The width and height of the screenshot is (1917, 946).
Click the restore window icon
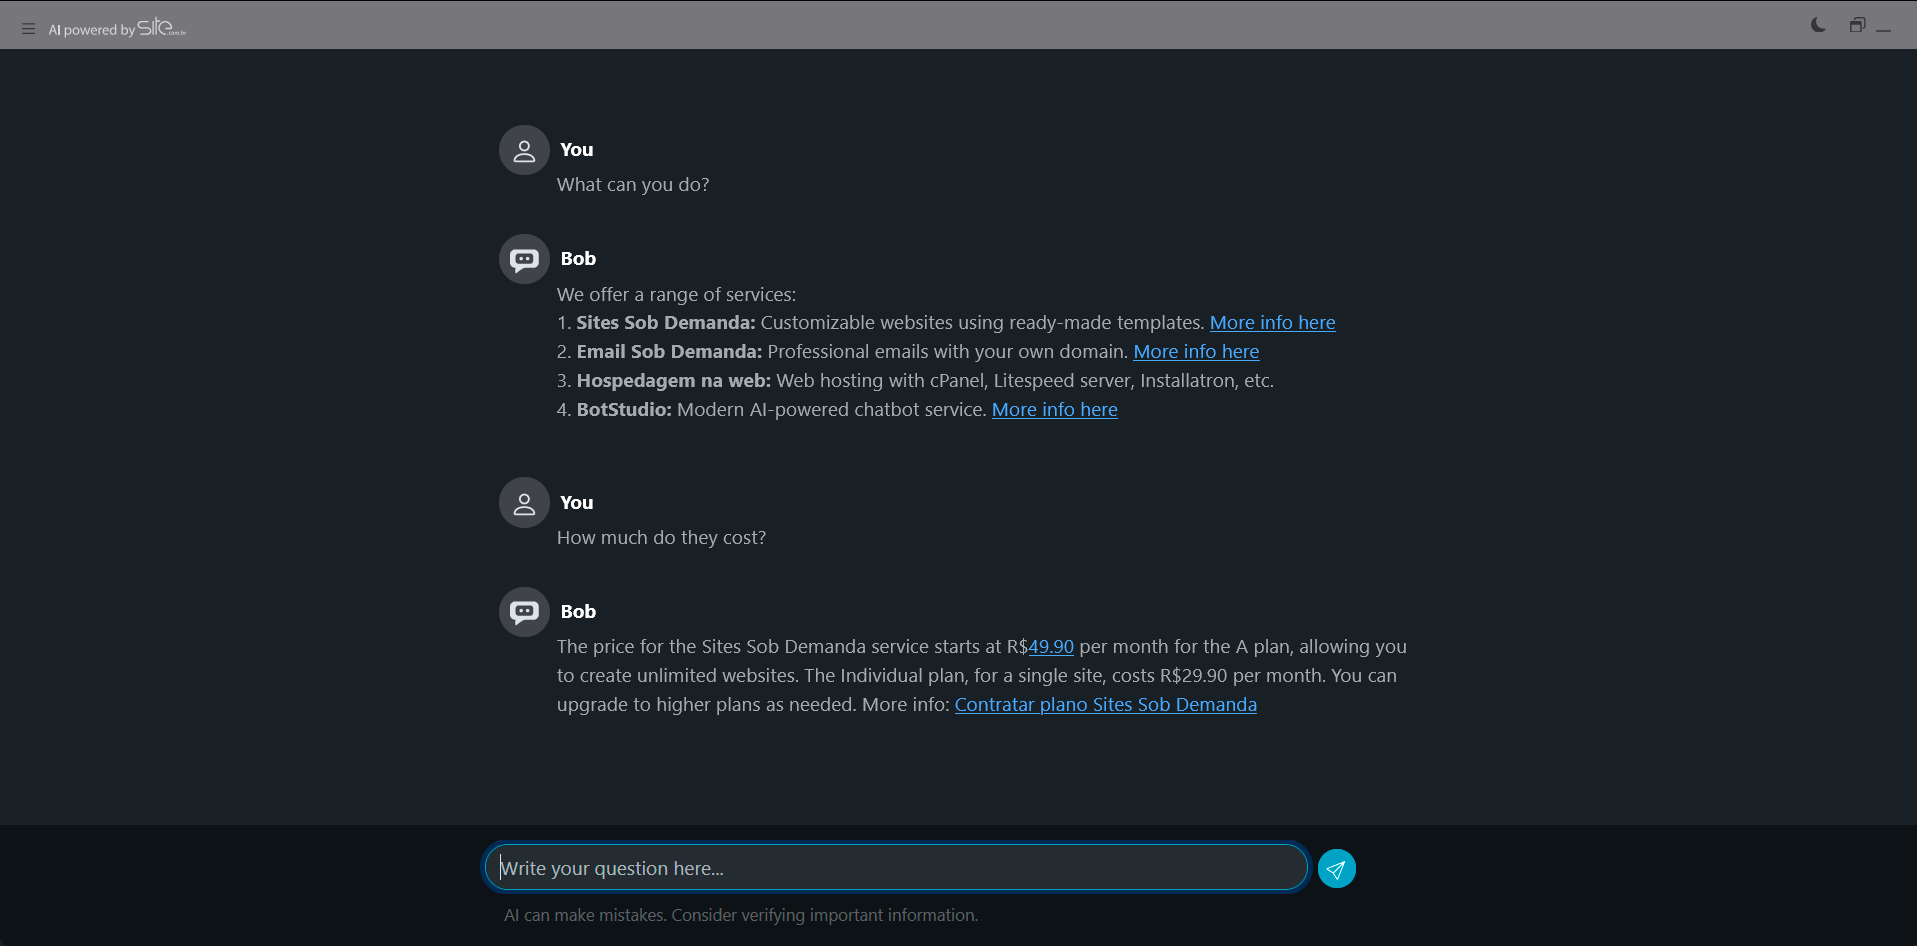[x=1857, y=25]
